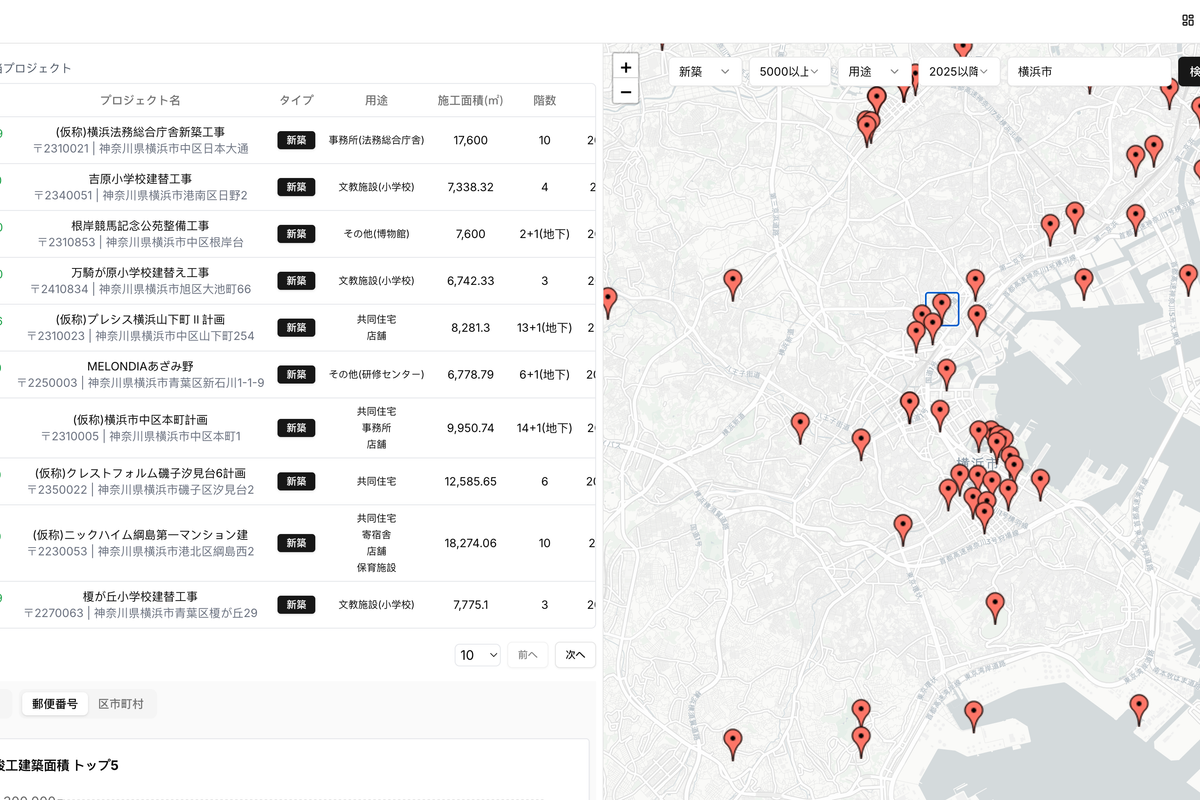
Task: Zoom out of the map with minus button
Action: (626, 92)
